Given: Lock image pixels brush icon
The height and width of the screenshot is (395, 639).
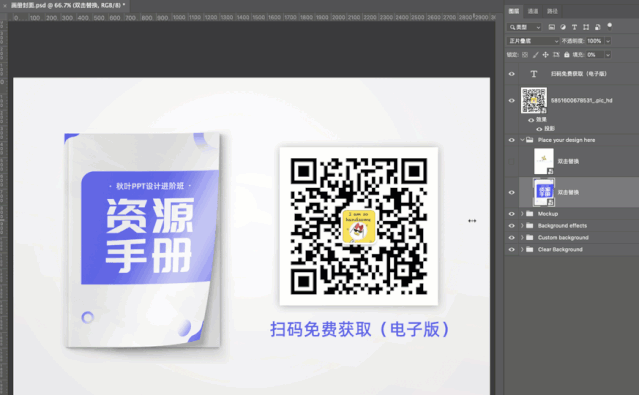Looking at the screenshot, I should pos(535,55).
